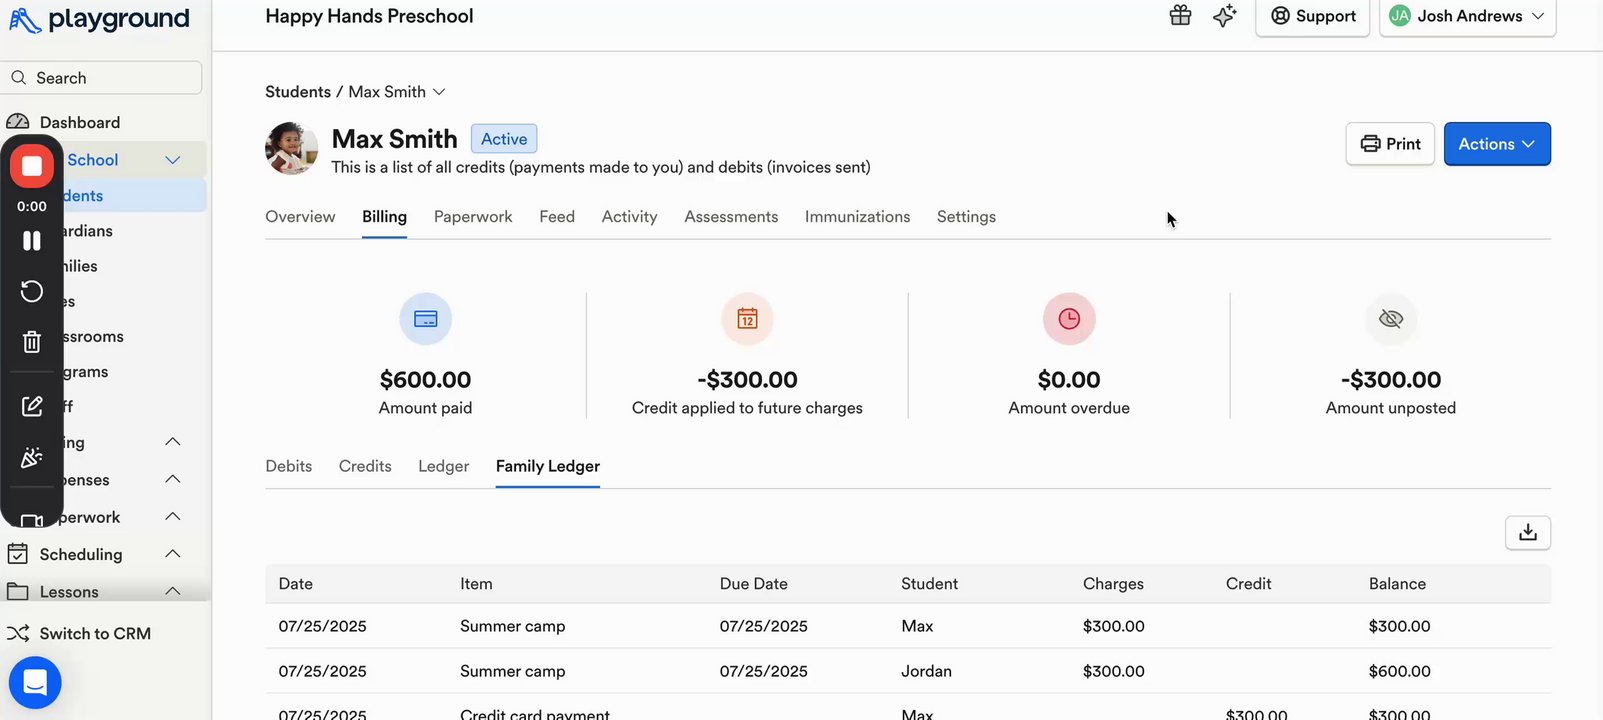Download the family ledger with the export icon
The height and width of the screenshot is (720, 1603).
click(x=1527, y=533)
